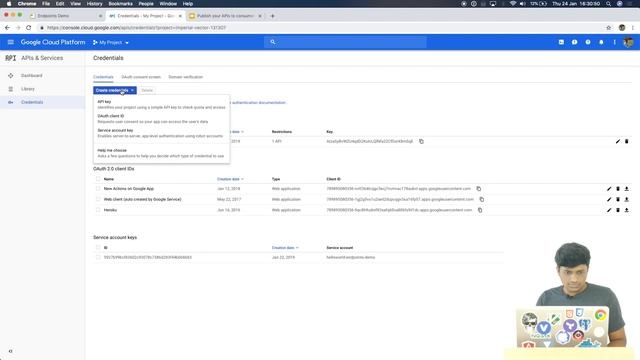
Task: Check the service account key row checkbox
Action: [98, 257]
